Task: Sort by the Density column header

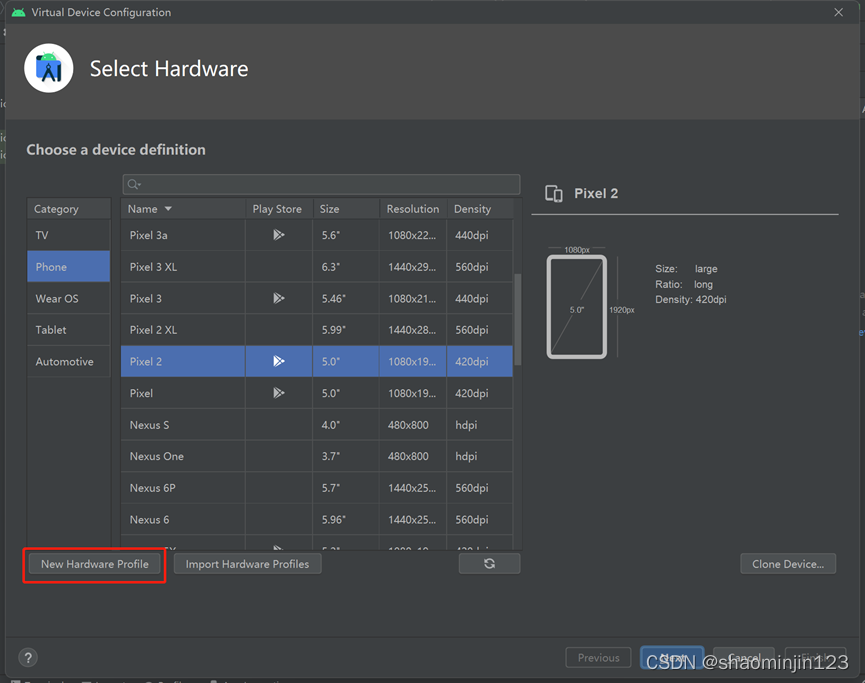Action: pos(480,209)
